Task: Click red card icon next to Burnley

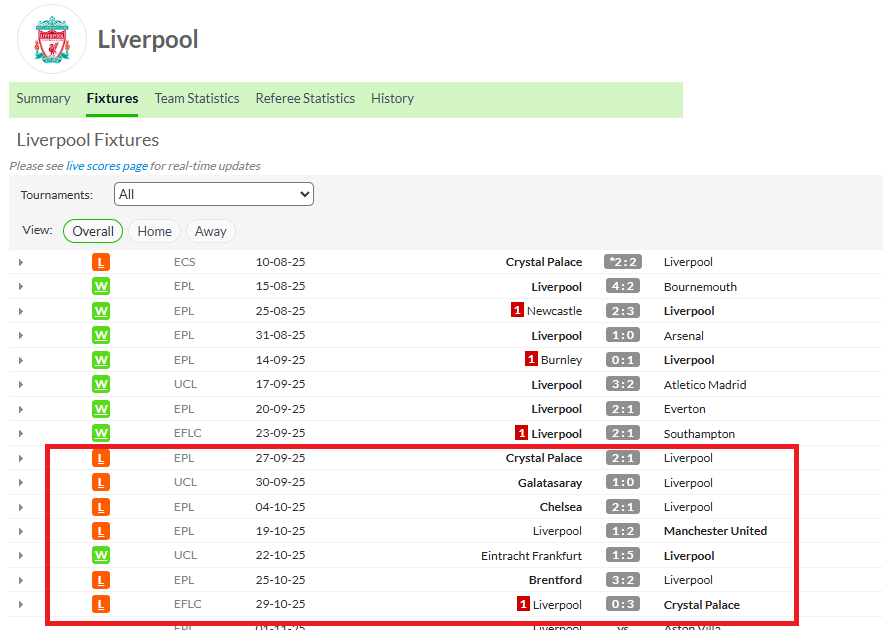Action: pyautogui.click(x=532, y=360)
